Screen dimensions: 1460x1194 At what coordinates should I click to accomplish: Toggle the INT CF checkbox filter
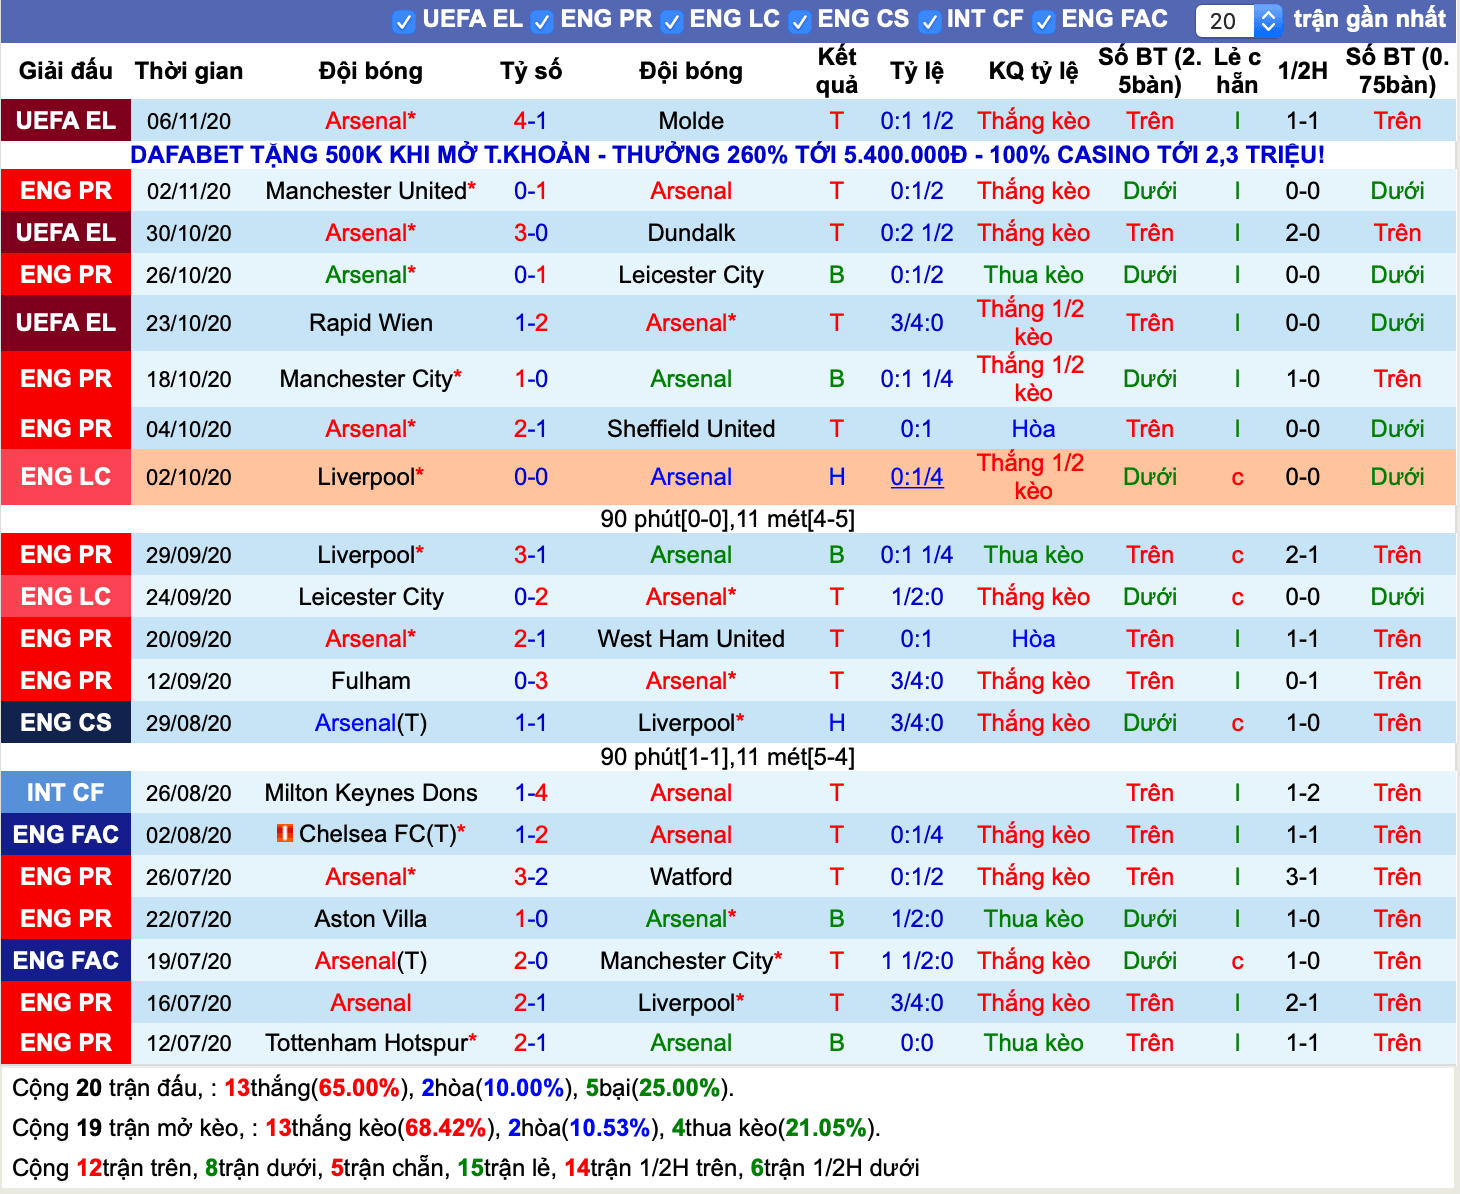point(930,21)
